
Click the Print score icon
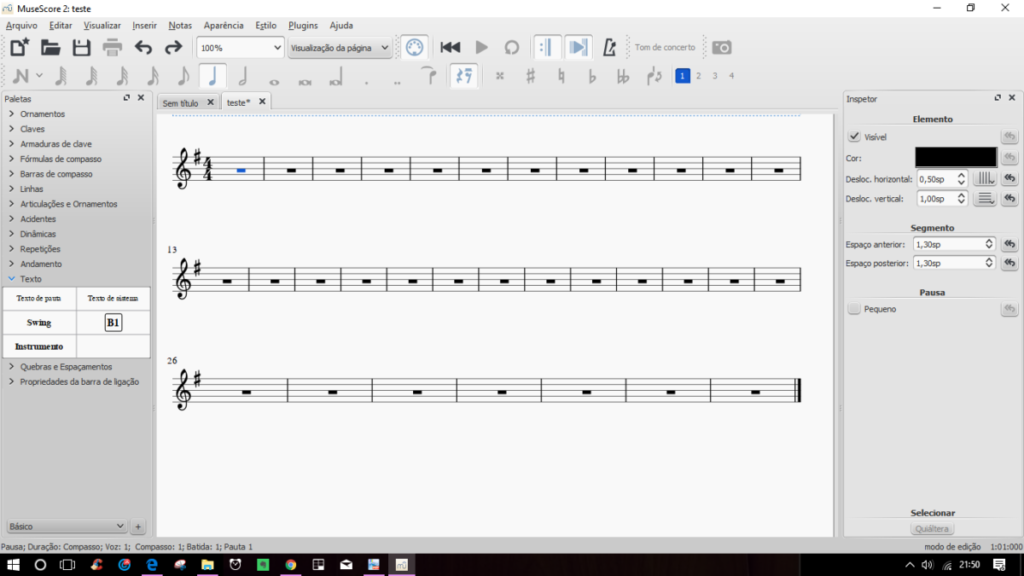(112, 47)
